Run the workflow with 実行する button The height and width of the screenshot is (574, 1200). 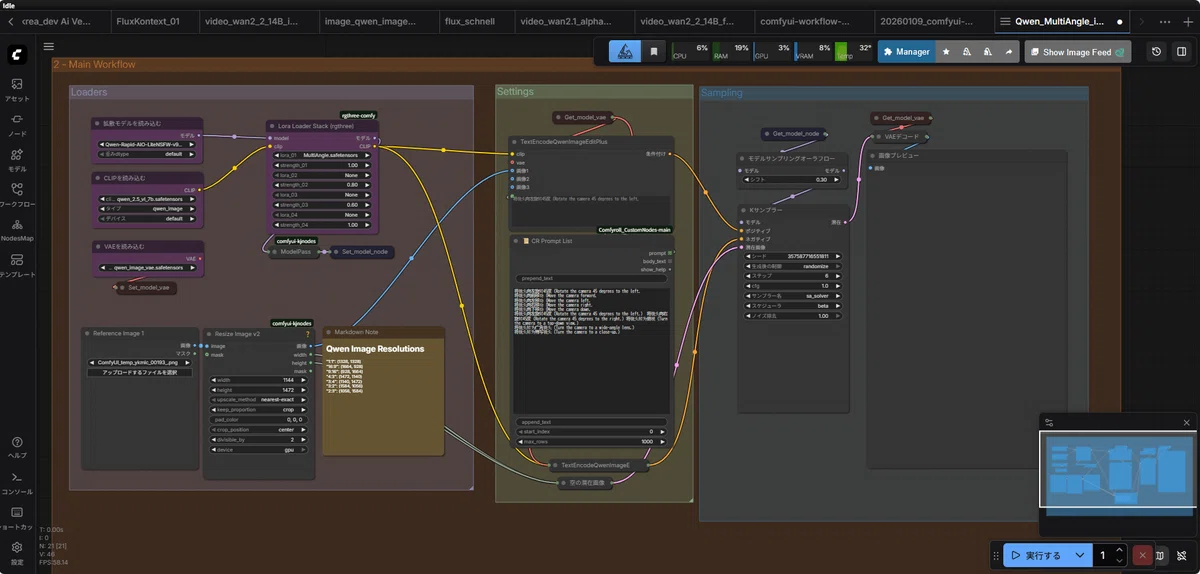click(1036, 555)
